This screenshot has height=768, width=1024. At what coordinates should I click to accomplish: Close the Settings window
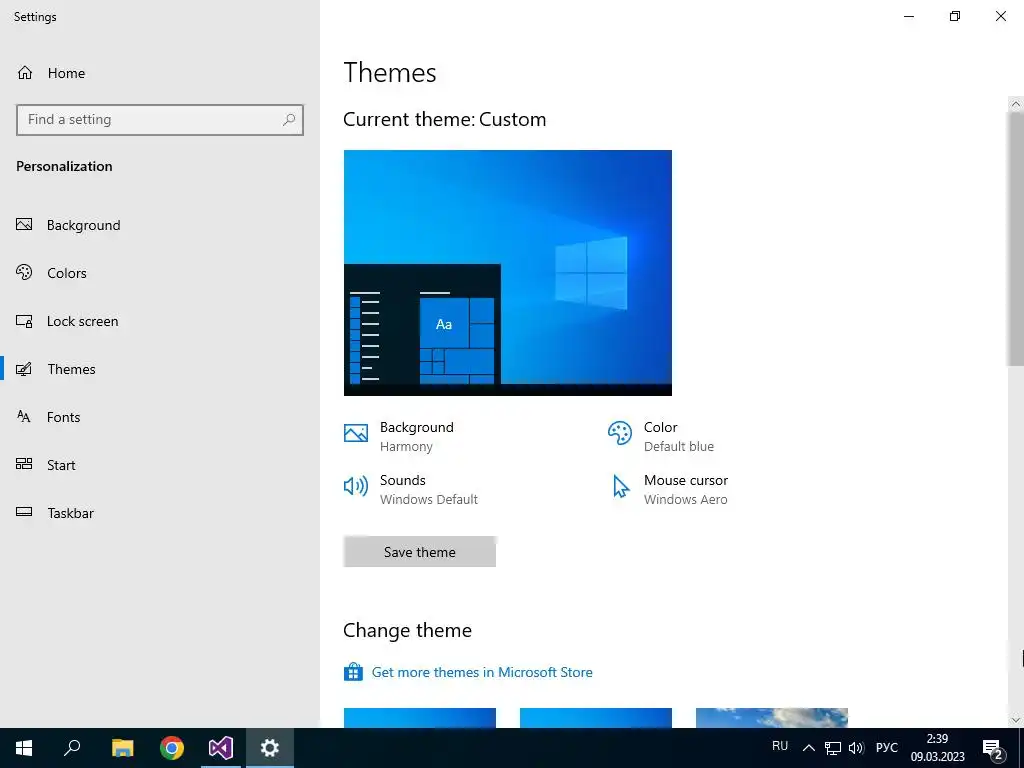(x=1000, y=16)
